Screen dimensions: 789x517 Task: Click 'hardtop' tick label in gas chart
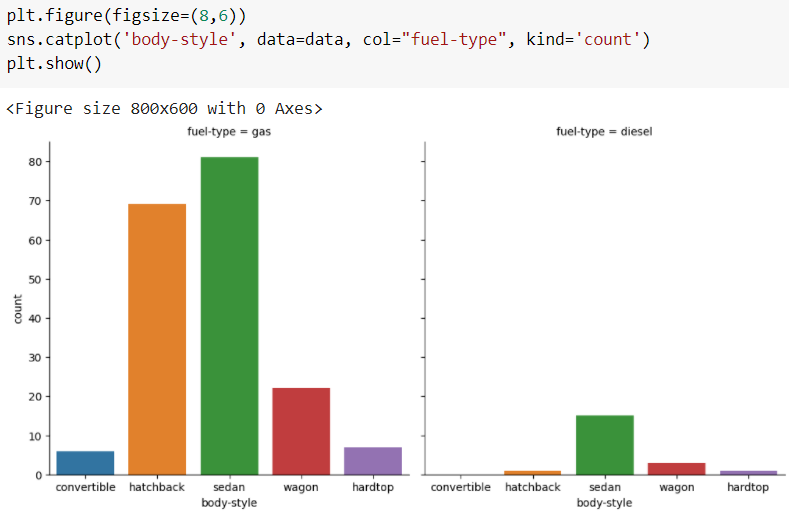pos(373,487)
